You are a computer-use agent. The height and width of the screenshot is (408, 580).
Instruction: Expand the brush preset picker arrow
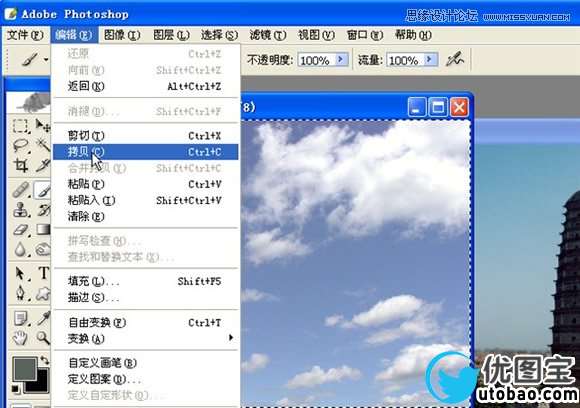46,59
